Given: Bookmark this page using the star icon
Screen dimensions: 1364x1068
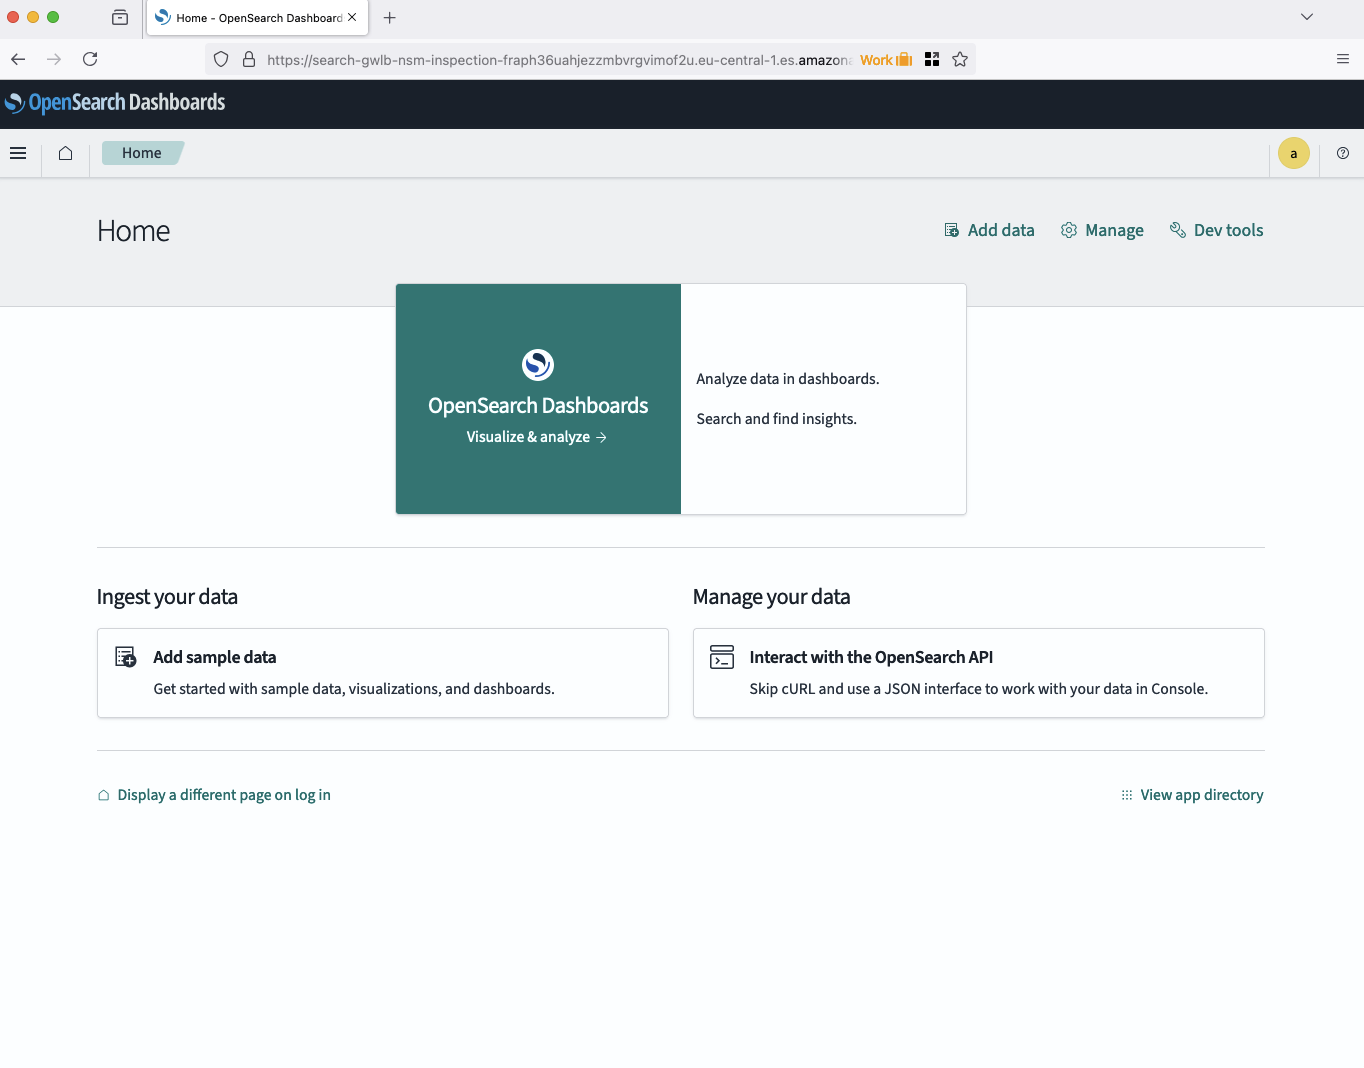Looking at the screenshot, I should (x=960, y=59).
